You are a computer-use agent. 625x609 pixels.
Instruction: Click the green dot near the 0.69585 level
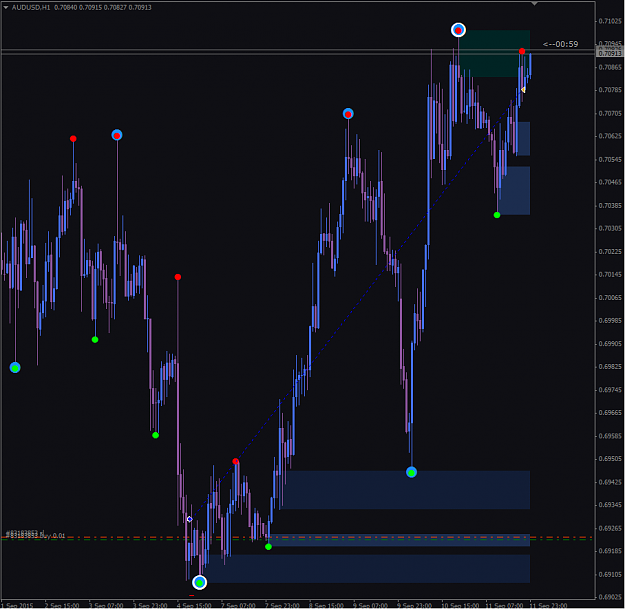[x=155, y=435]
